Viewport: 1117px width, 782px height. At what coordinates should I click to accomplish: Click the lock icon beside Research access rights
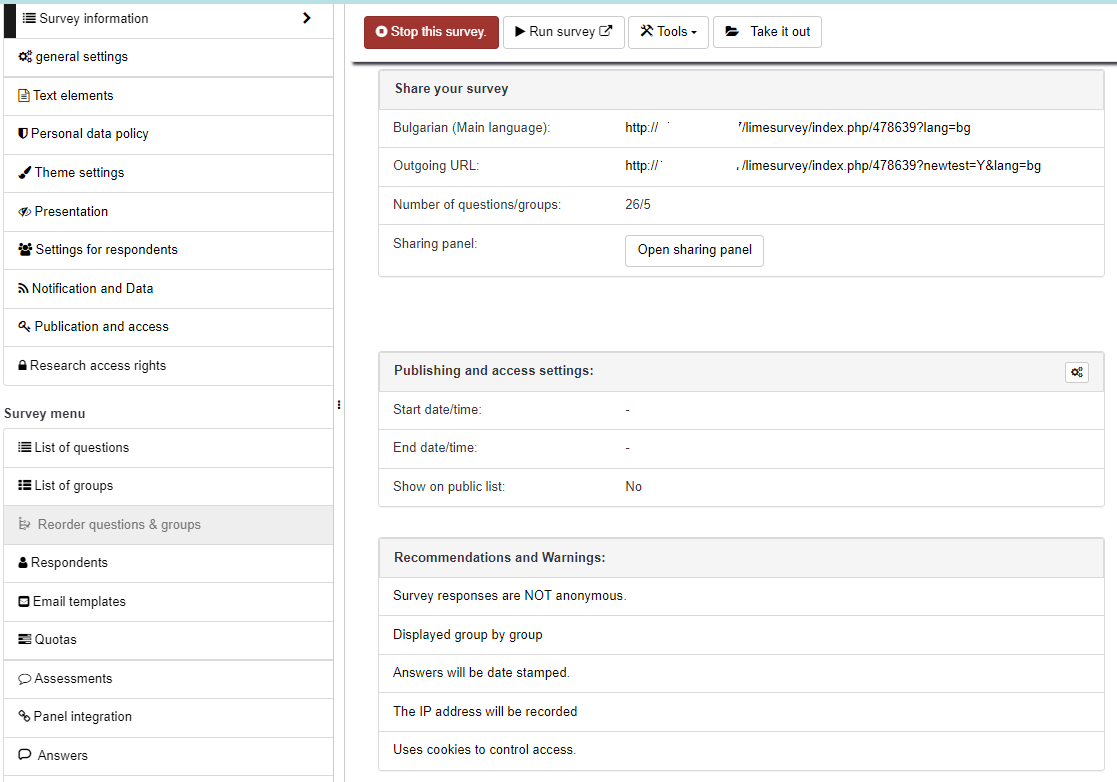pos(23,365)
